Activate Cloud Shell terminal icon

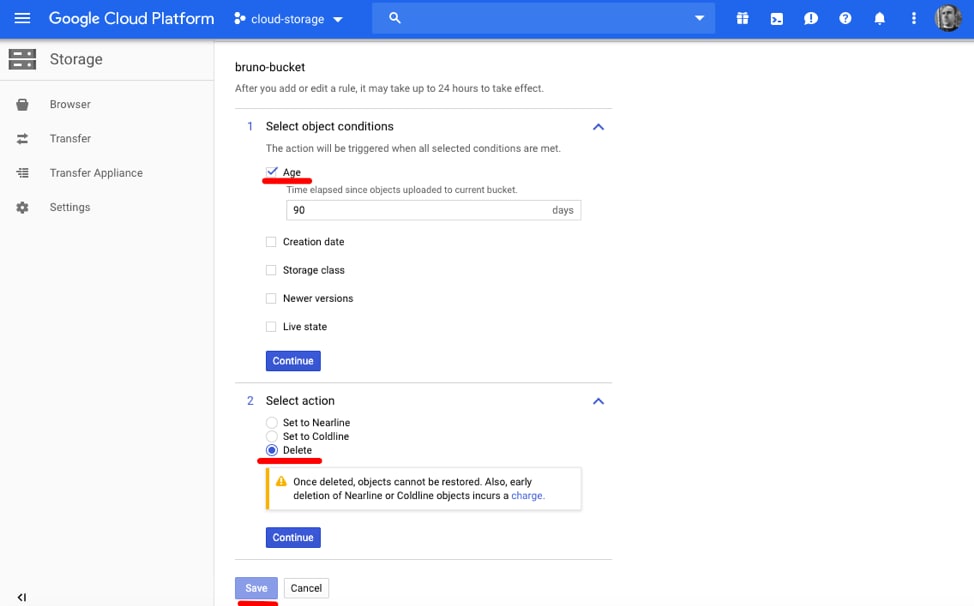point(776,18)
